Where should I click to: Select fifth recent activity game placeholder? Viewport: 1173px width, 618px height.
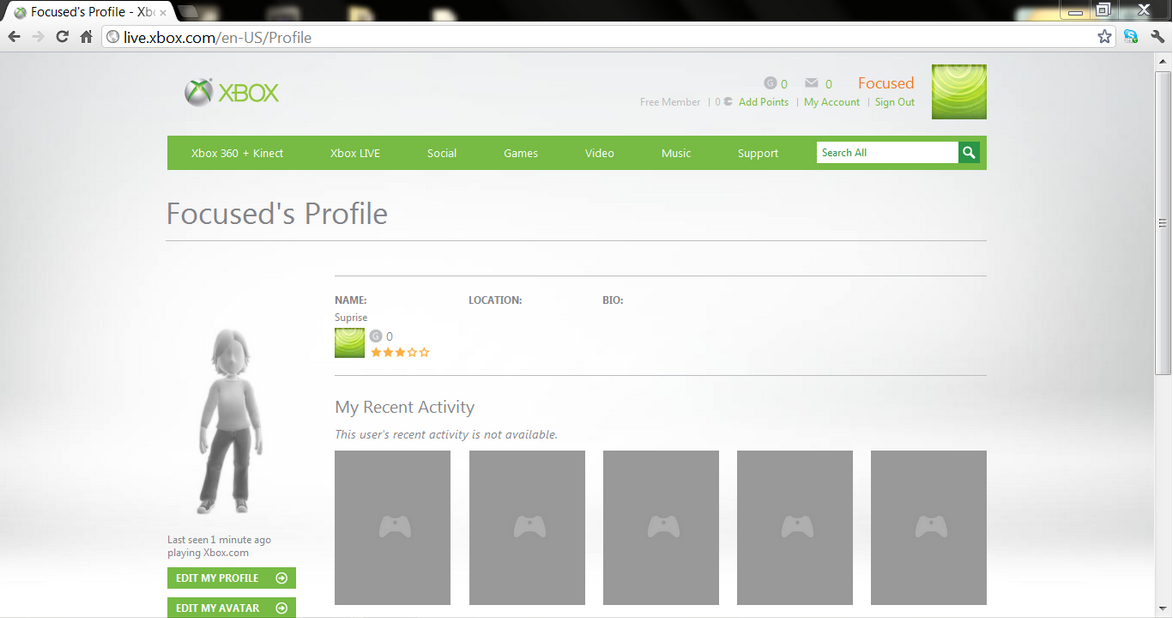928,527
